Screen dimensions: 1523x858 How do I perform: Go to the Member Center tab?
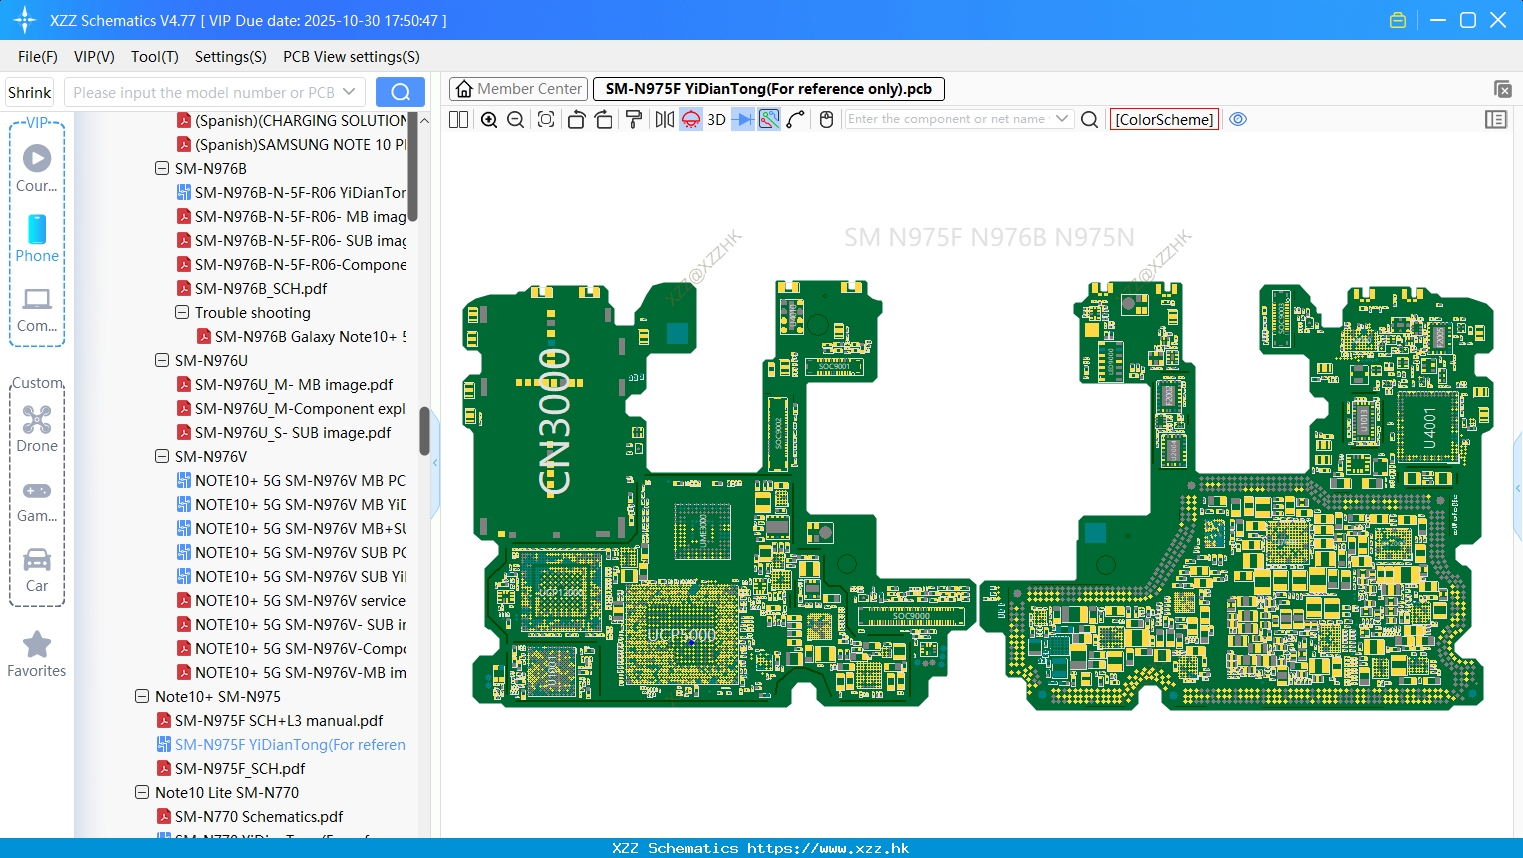[x=519, y=89]
